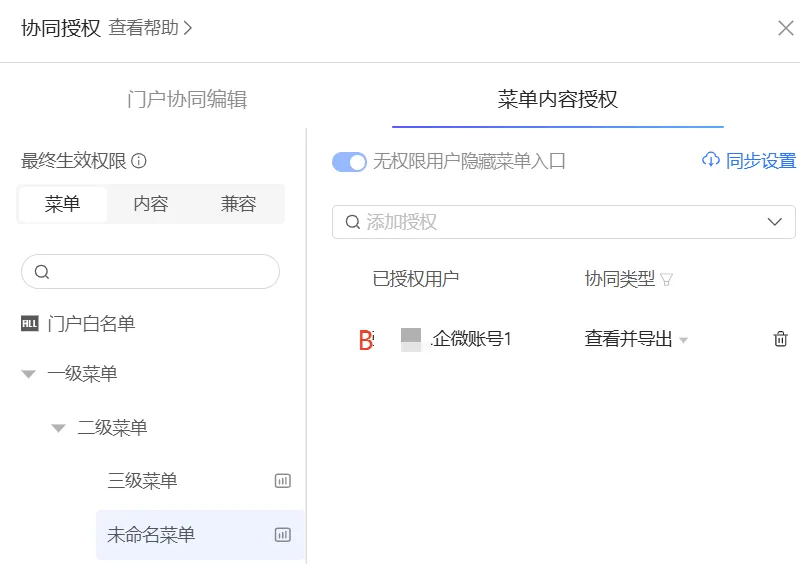Click the 企微账号1 user avatar
The image size is (800, 564).
411,339
